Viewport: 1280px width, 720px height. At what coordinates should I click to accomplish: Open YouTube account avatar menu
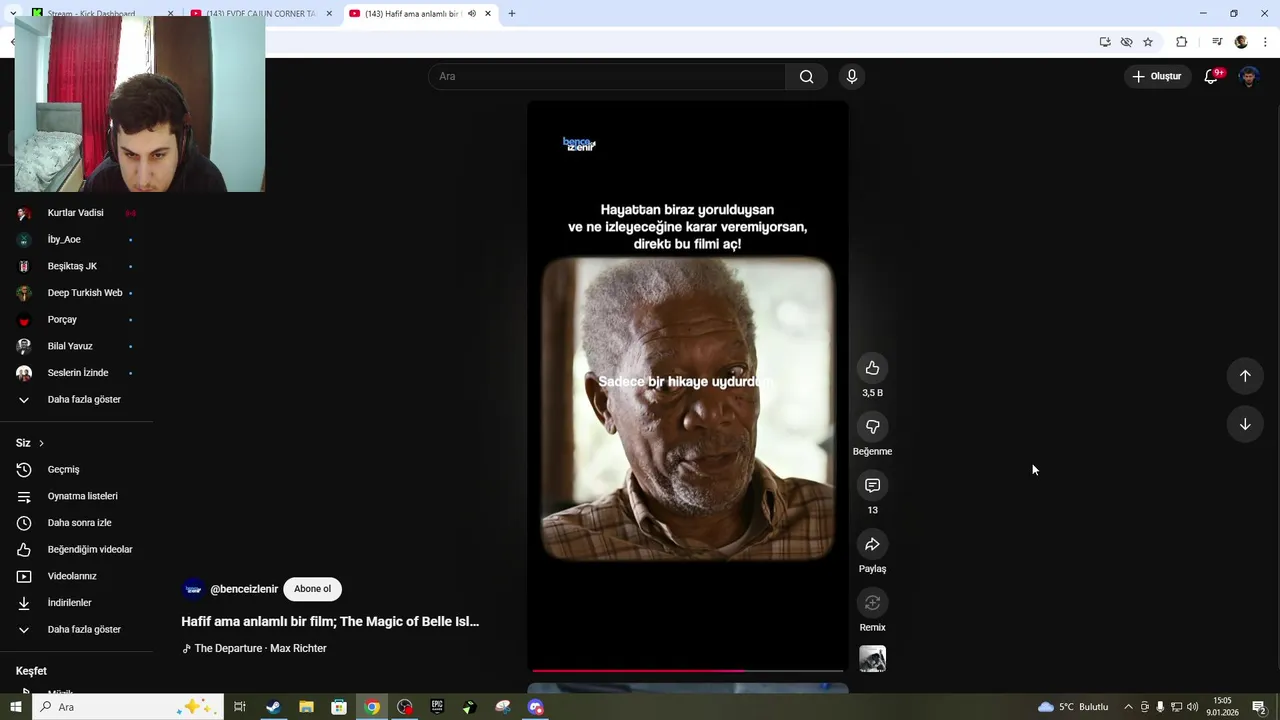pyautogui.click(x=1249, y=76)
